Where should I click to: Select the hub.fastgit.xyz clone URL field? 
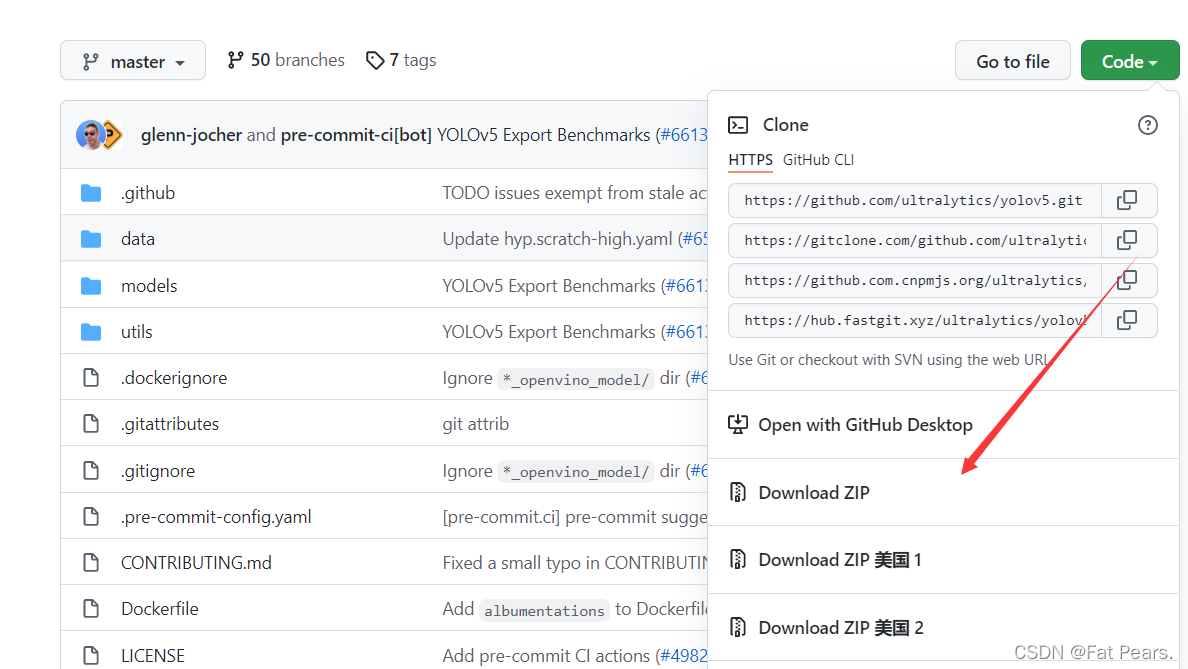tap(914, 320)
